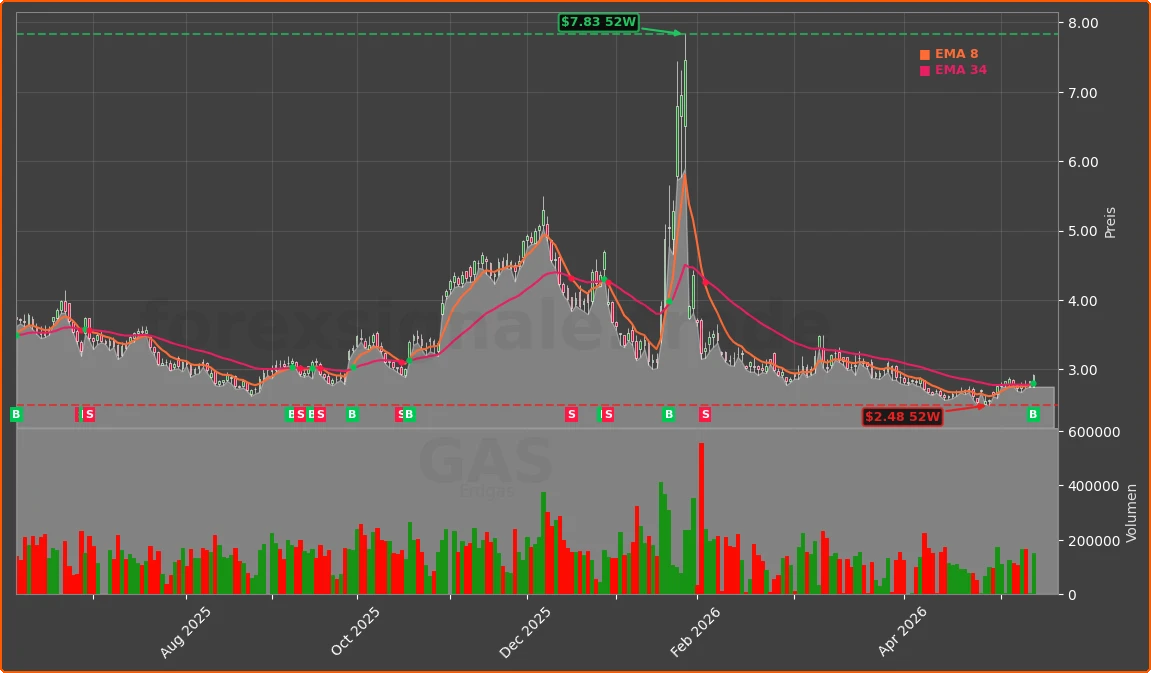Click the 6.00 price axis label
Image resolution: width=1151 pixels, height=673 pixels.
point(1083,162)
